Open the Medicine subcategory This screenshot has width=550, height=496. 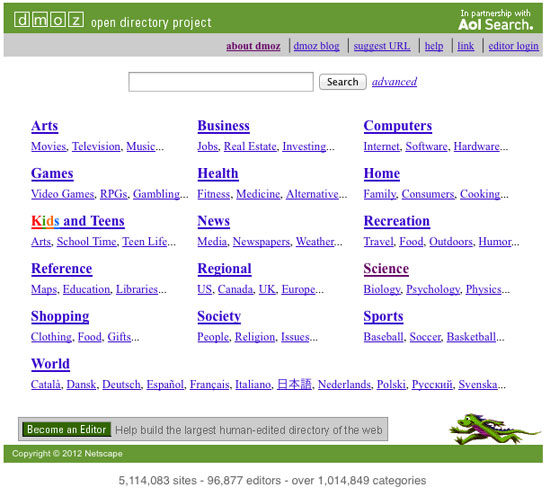(258, 194)
